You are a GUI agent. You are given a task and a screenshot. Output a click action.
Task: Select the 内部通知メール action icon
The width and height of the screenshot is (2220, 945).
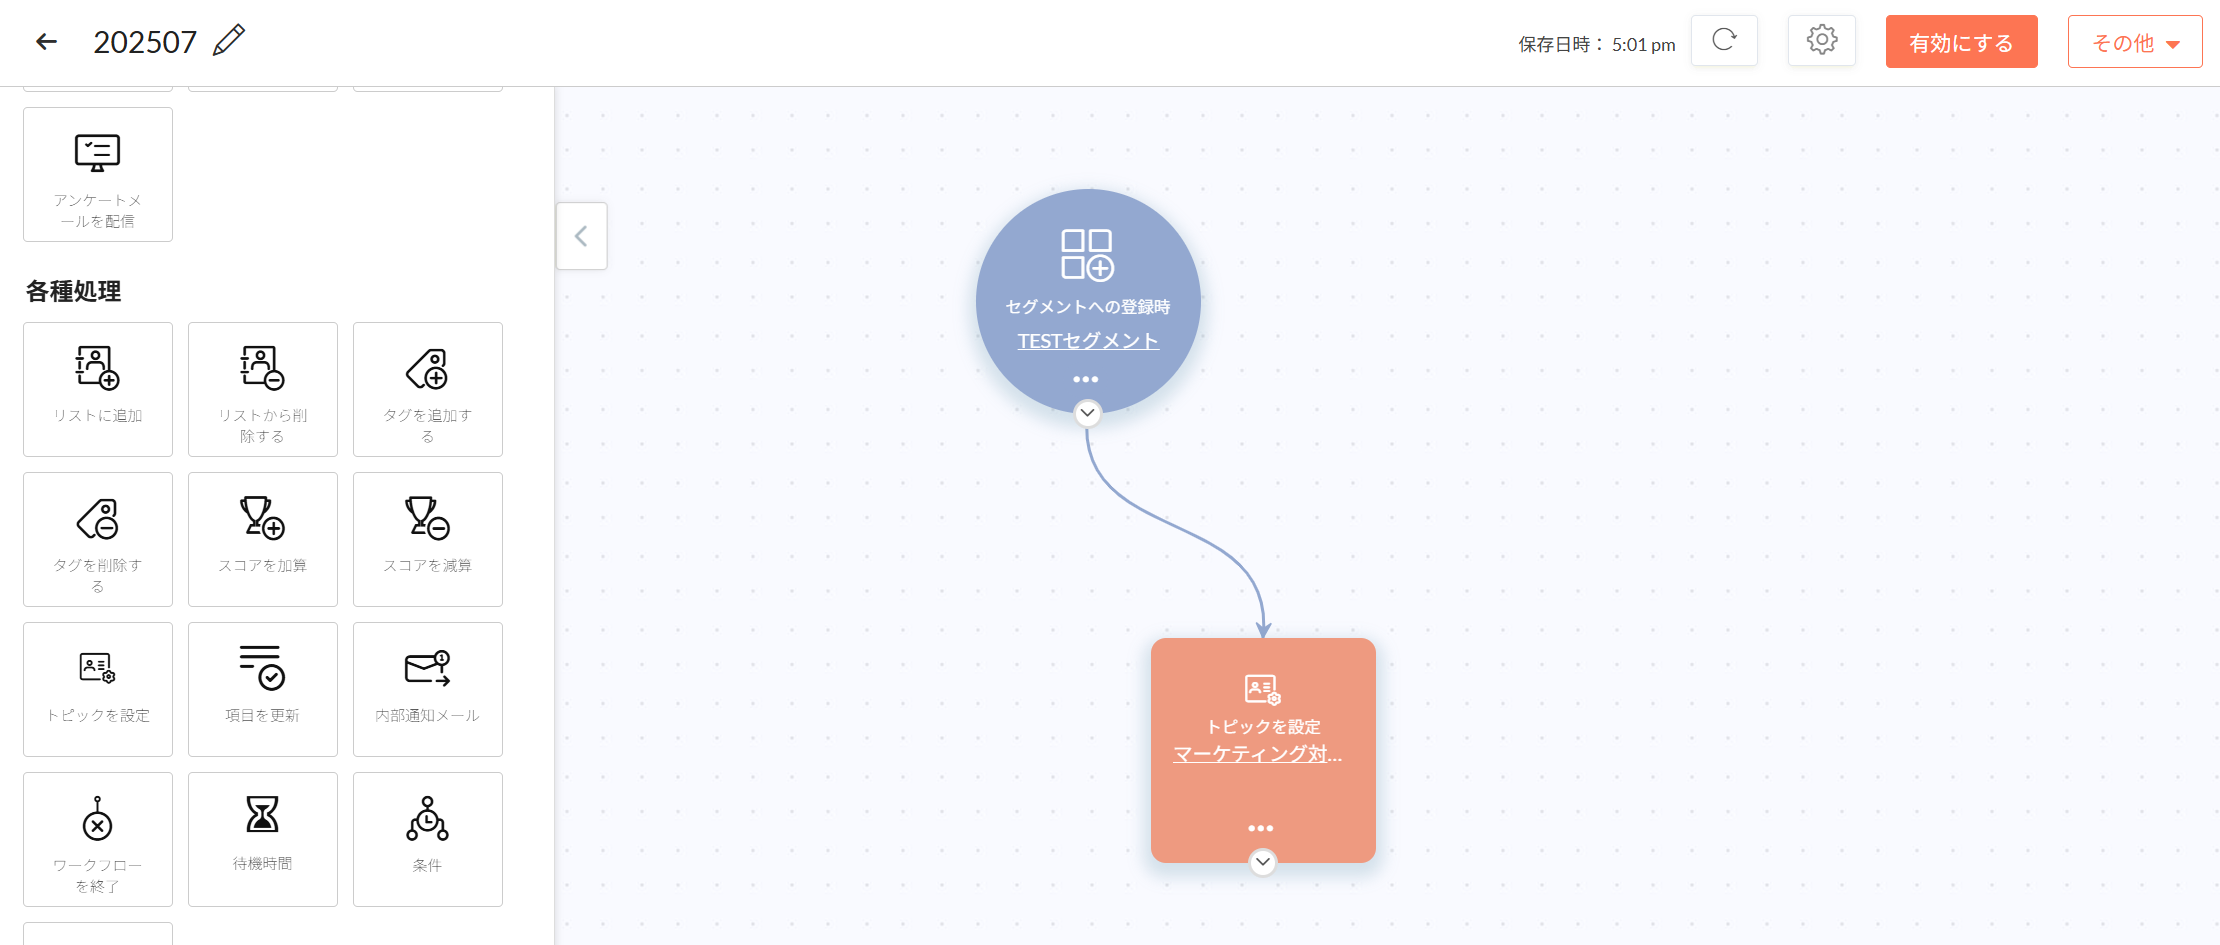(x=427, y=668)
